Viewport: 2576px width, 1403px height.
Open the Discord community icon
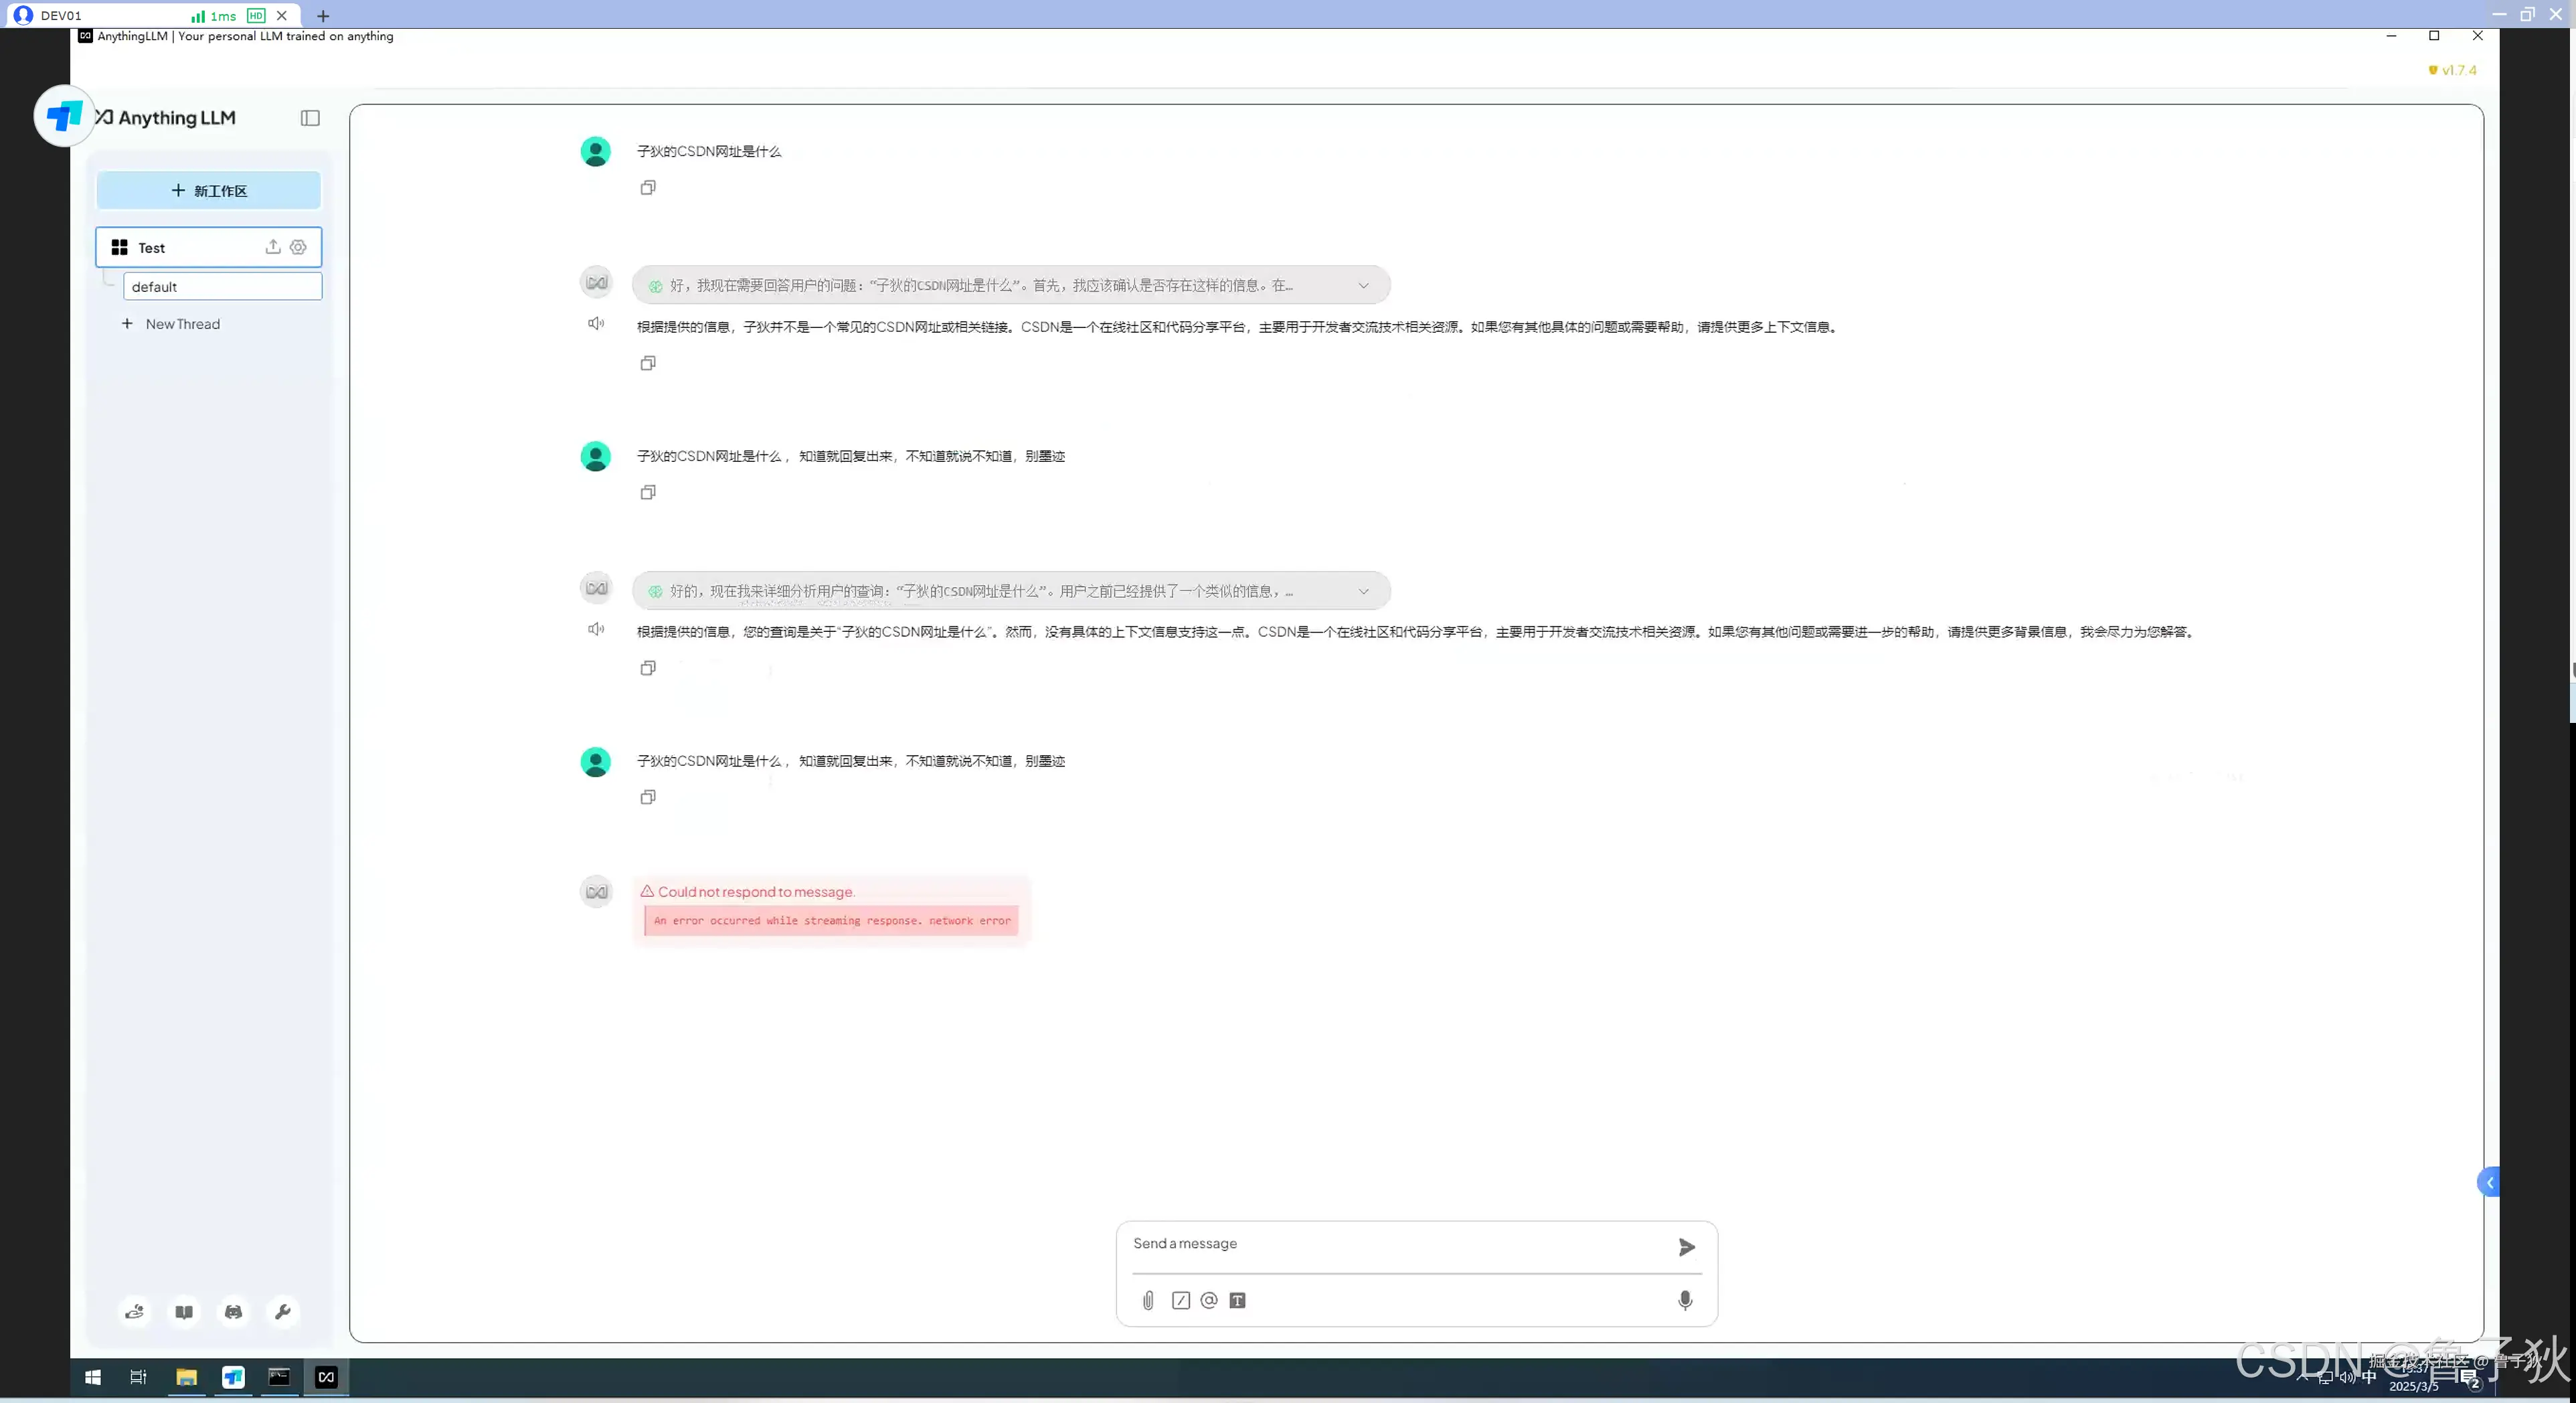(233, 1312)
